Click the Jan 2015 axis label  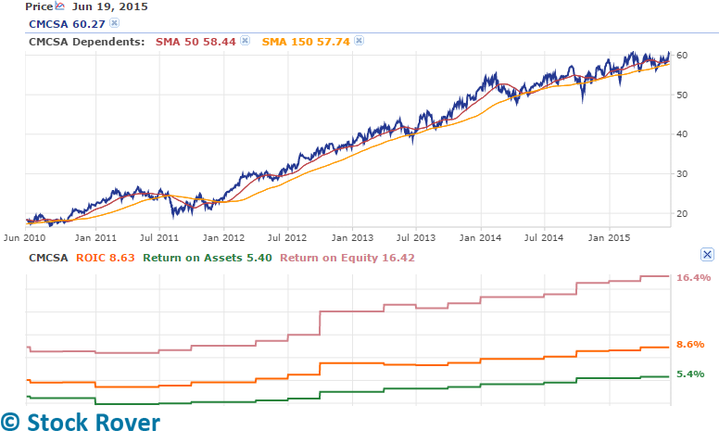(609, 238)
